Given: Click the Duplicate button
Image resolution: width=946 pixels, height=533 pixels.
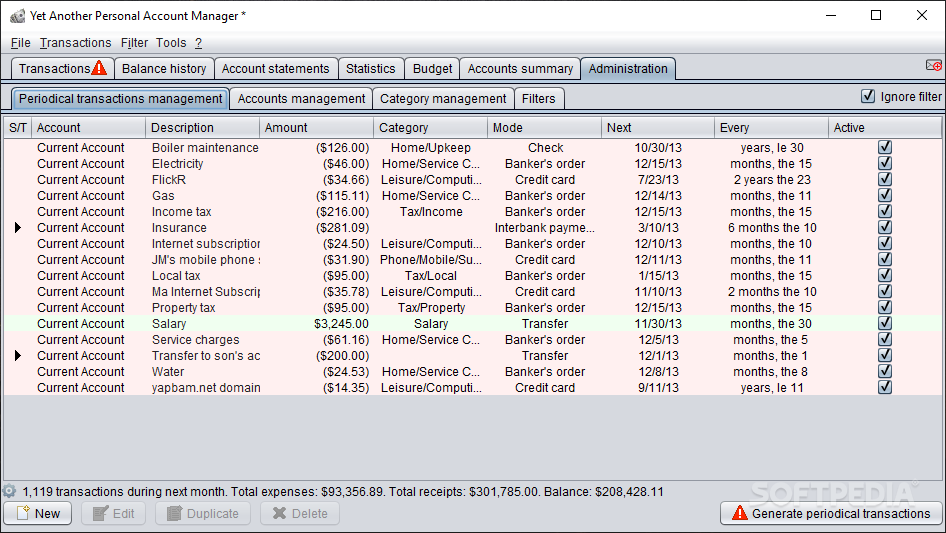Looking at the screenshot, I should click(x=203, y=514).
